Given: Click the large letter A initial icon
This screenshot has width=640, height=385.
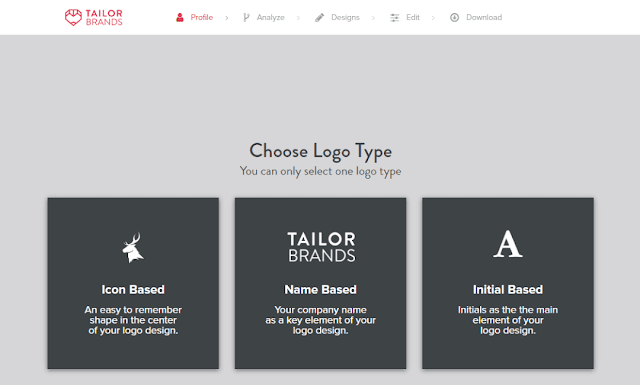Looking at the screenshot, I should [508, 244].
